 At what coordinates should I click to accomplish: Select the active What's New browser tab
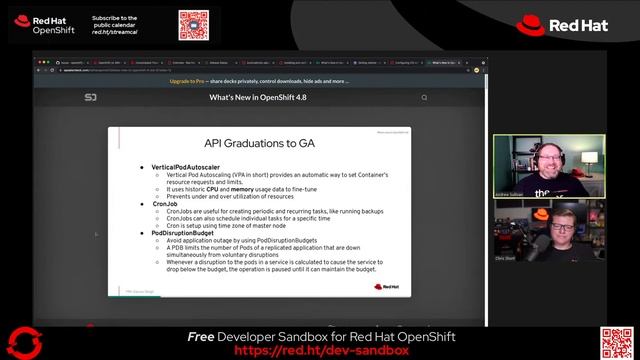click(444, 63)
